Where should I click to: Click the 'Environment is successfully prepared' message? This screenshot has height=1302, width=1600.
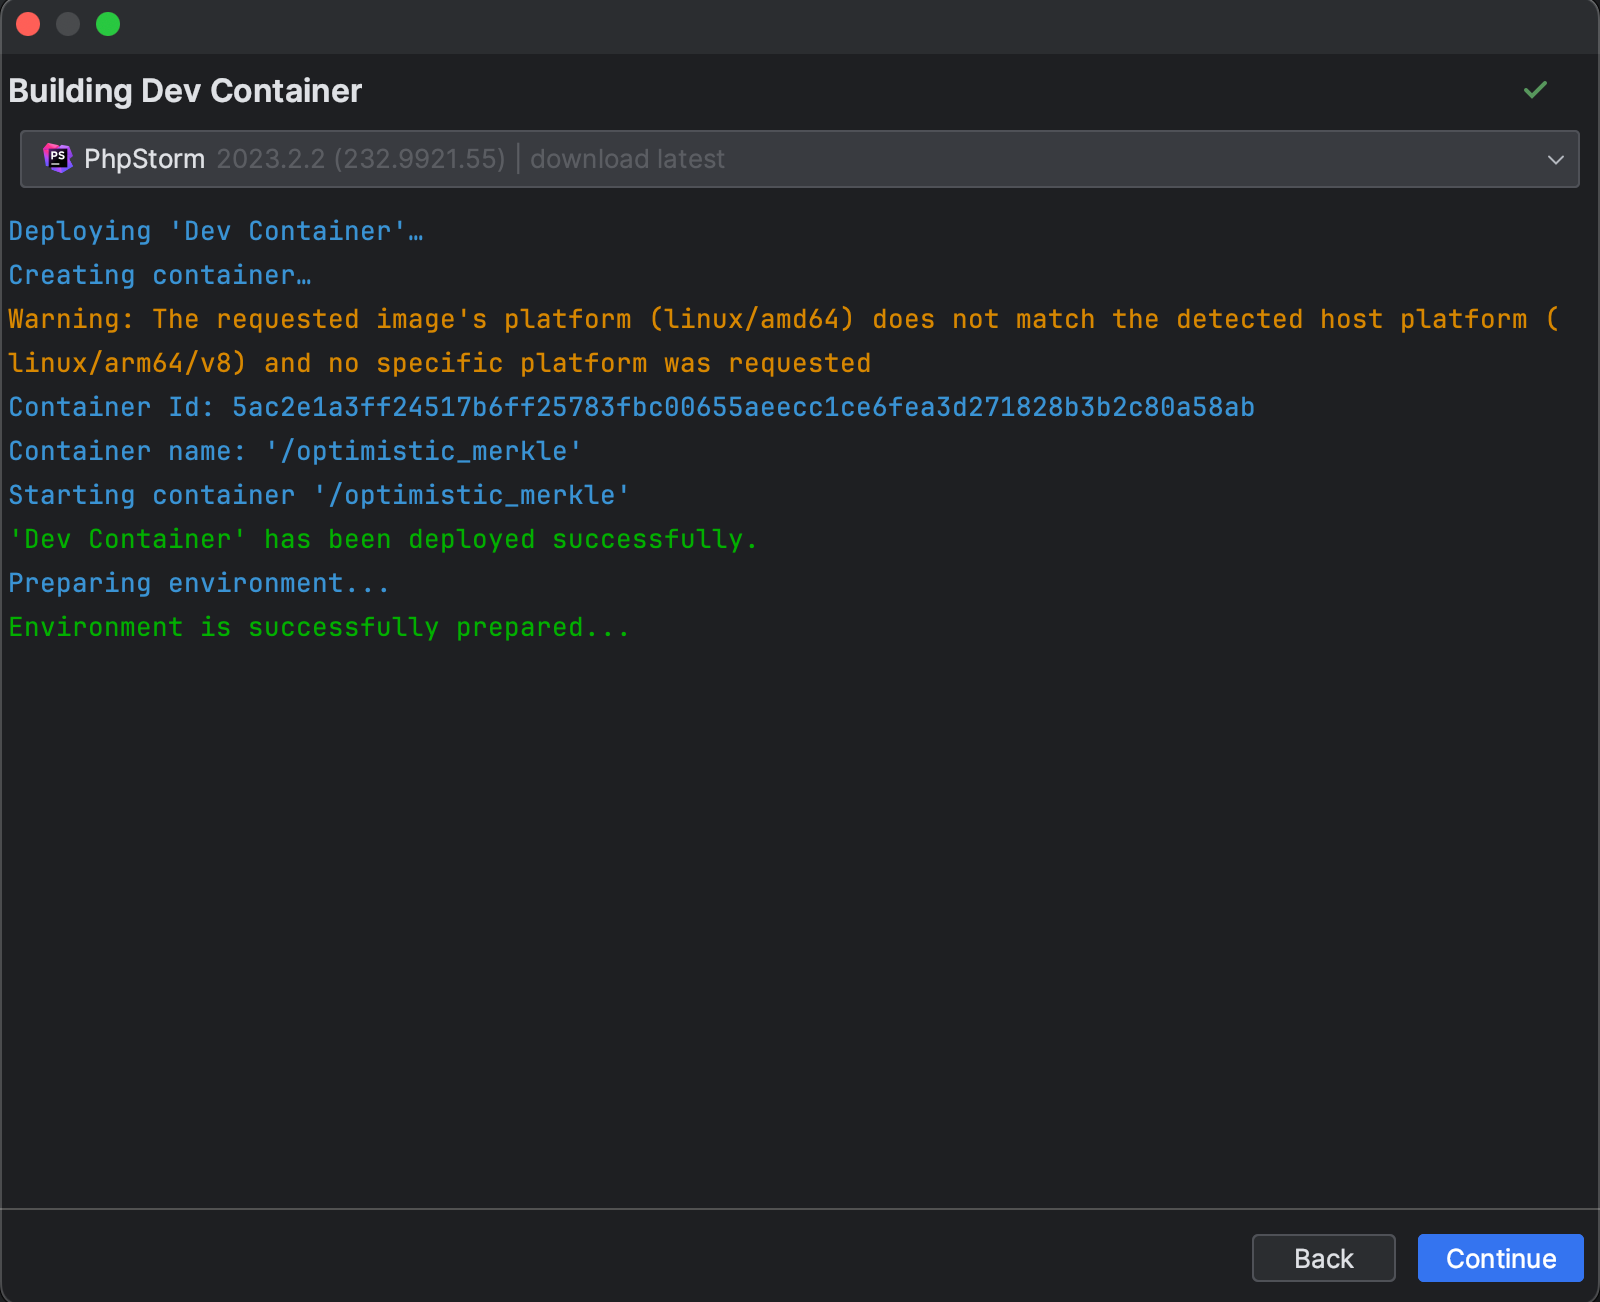(x=318, y=627)
